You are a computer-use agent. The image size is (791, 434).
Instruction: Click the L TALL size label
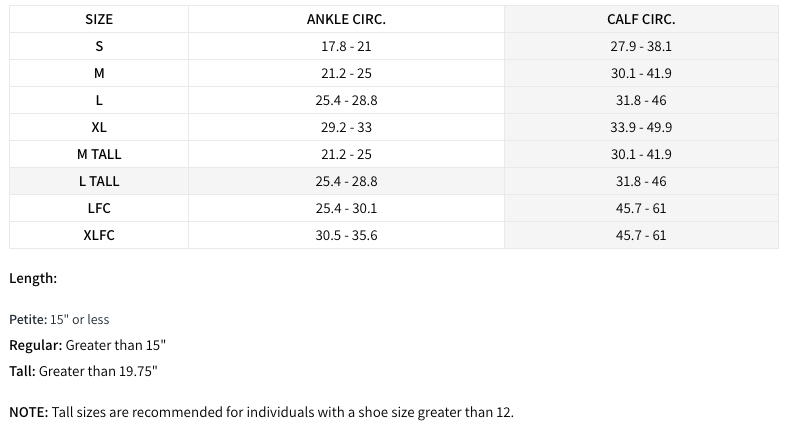click(99, 181)
